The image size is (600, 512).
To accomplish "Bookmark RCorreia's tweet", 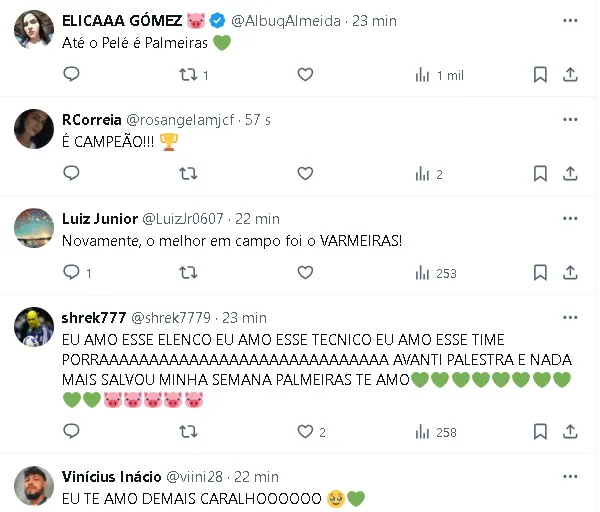I will 540,174.
